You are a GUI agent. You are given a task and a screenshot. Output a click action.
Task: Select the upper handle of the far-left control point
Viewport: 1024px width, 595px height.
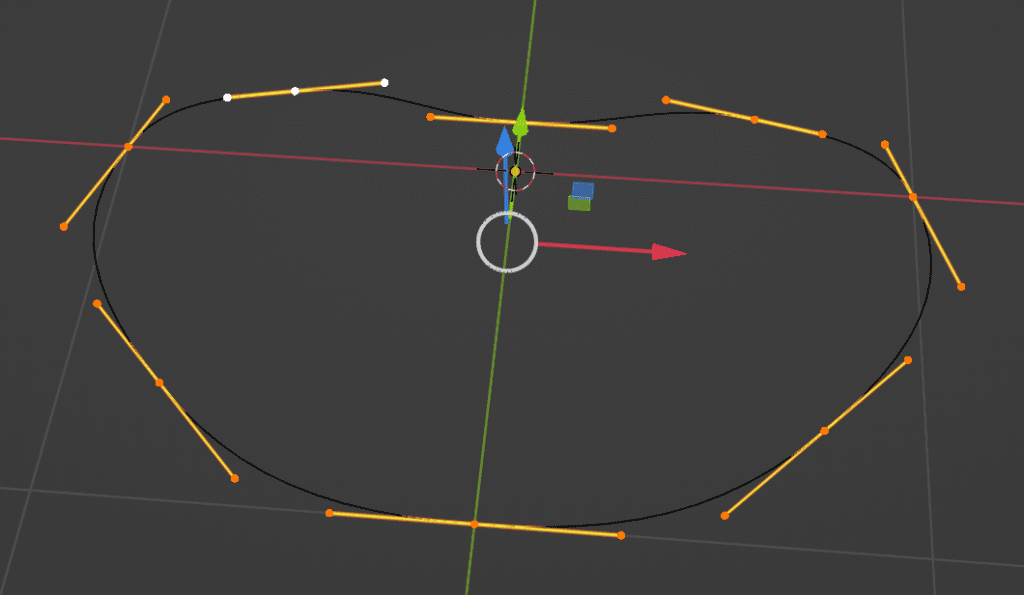click(167, 100)
